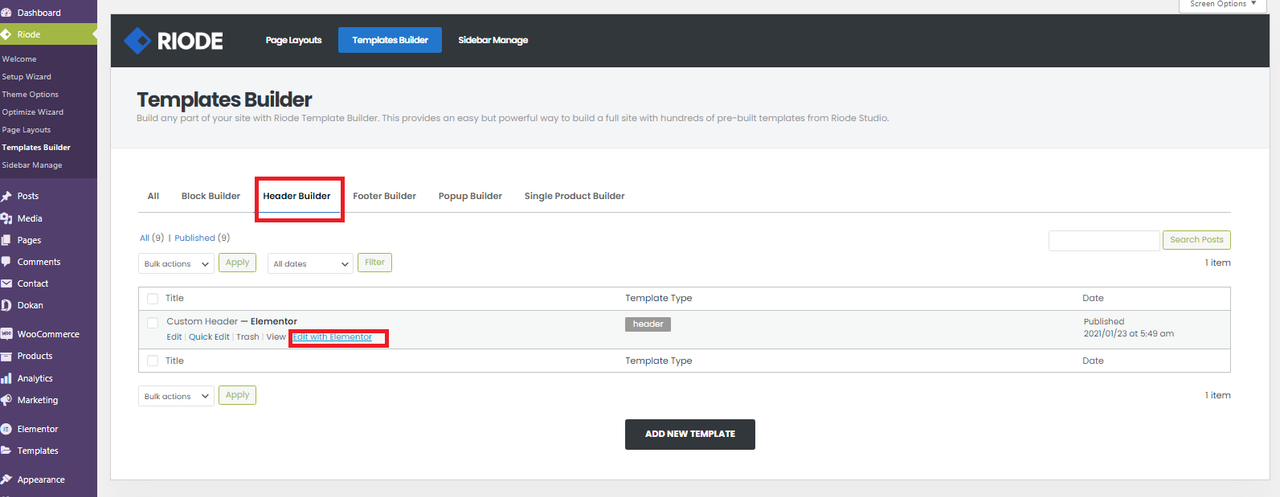This screenshot has width=1280, height=497.
Task: Click the bottom Apply button
Action: (x=237, y=395)
